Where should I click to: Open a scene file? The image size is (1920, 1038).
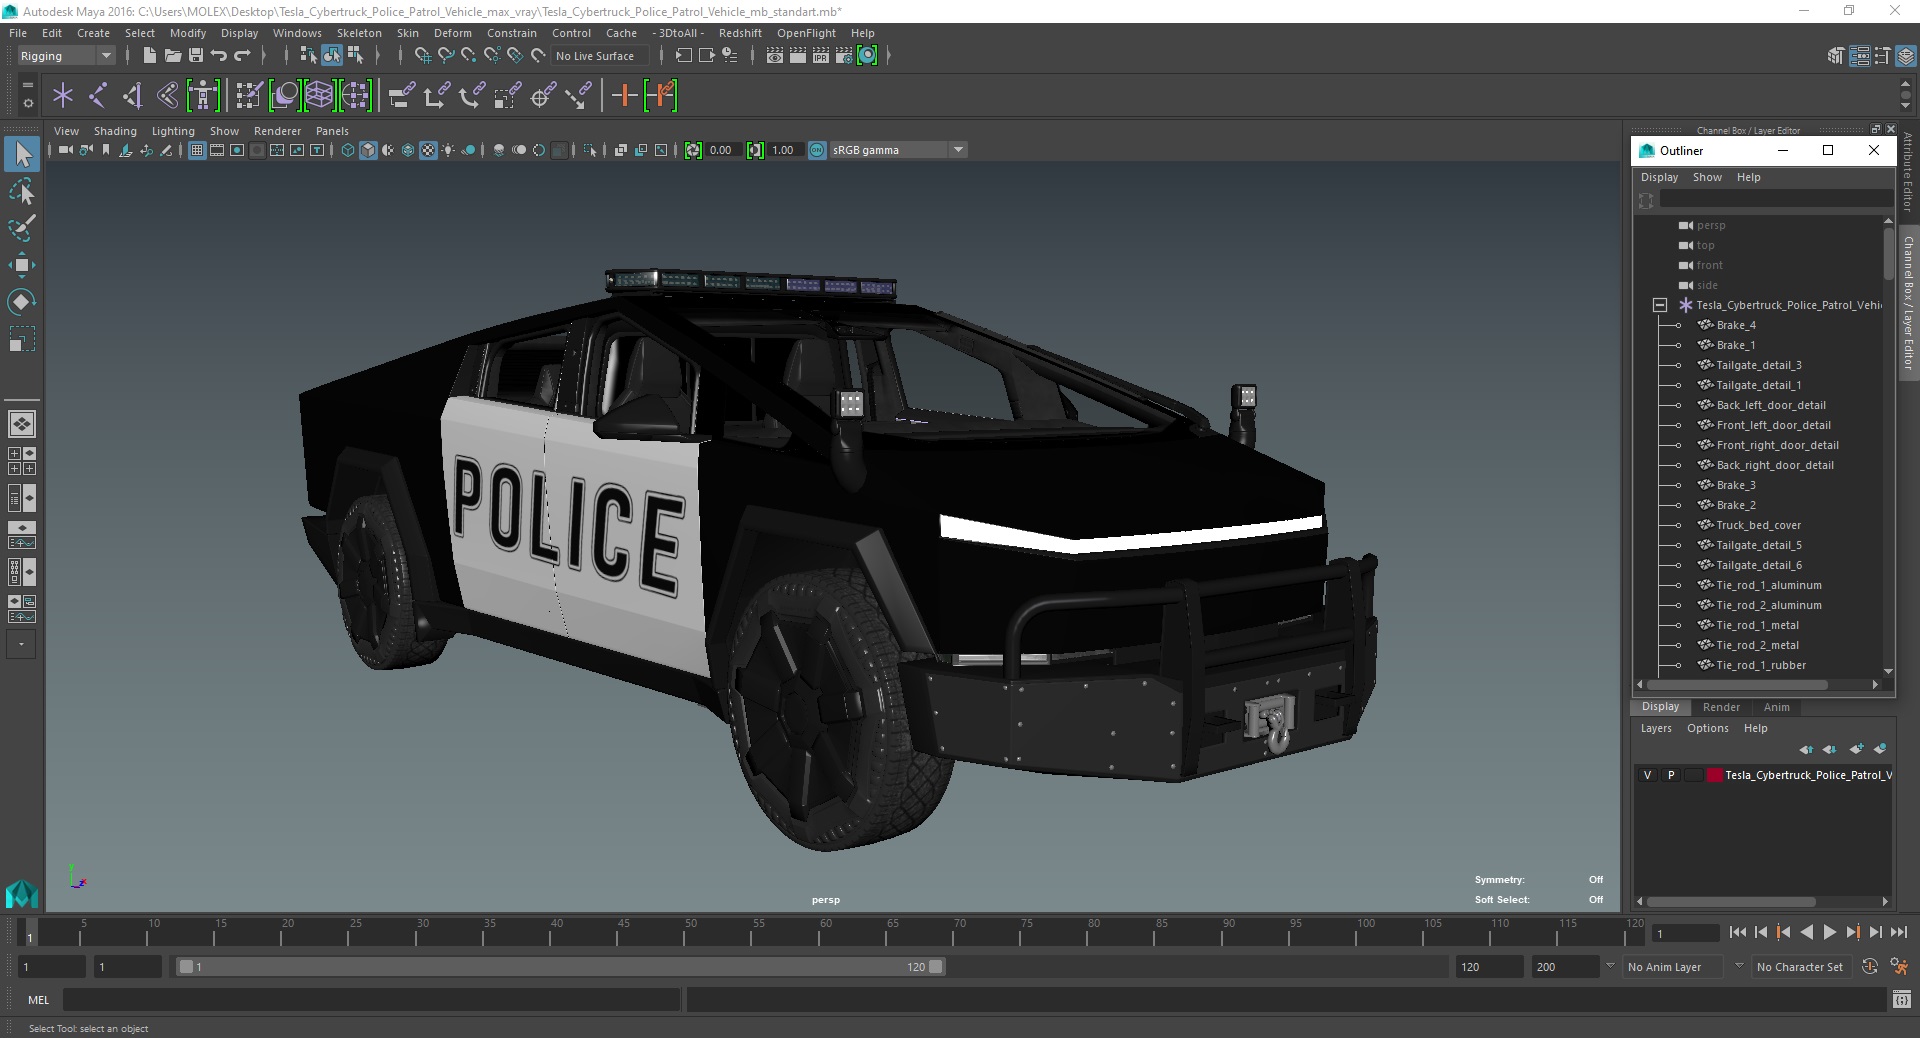click(x=172, y=56)
